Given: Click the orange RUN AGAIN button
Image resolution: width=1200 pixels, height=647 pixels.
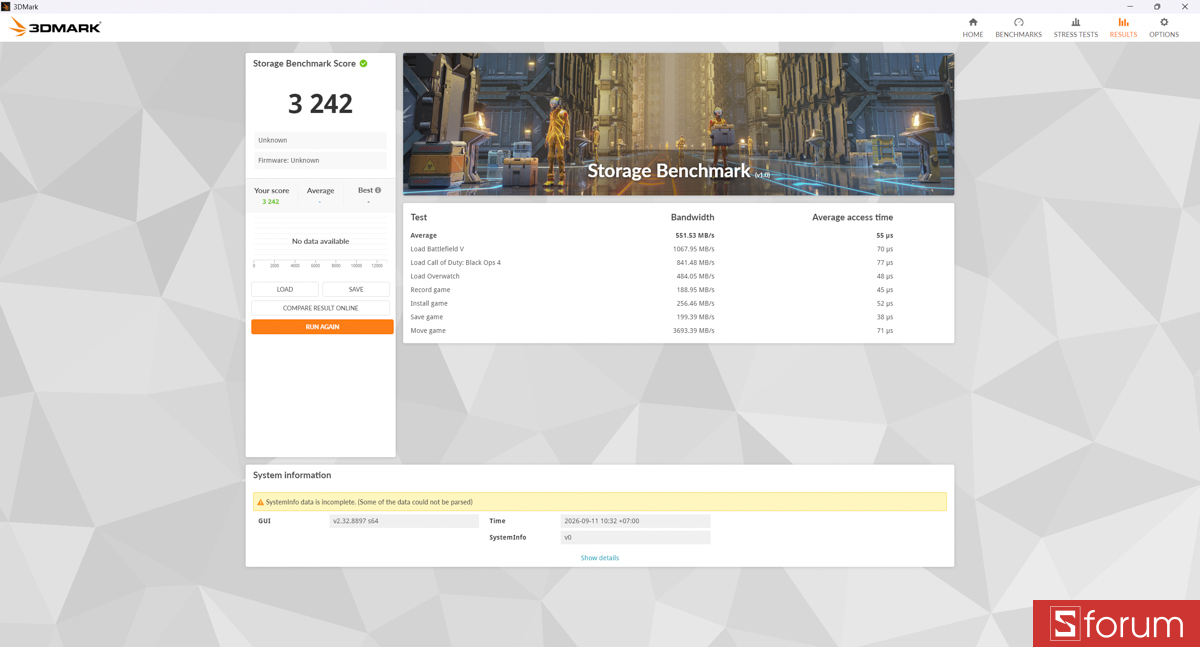Looking at the screenshot, I should click(322, 327).
